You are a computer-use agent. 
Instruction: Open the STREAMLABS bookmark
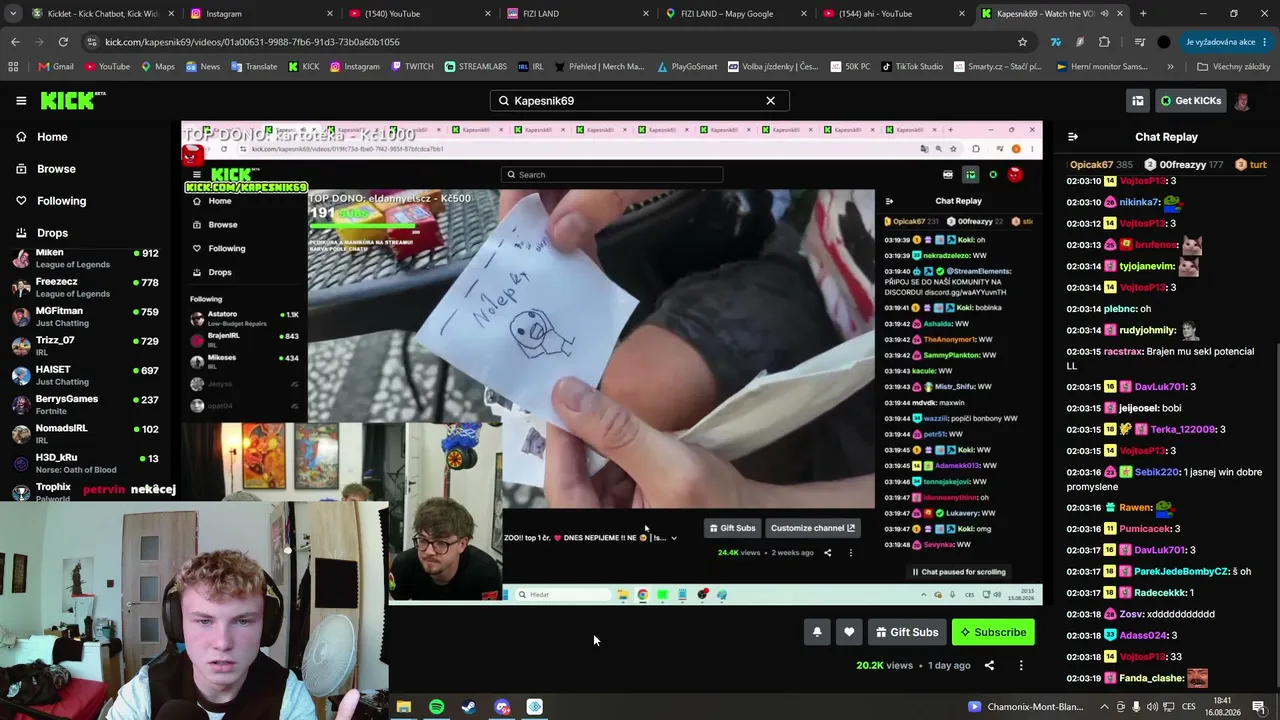click(476, 67)
